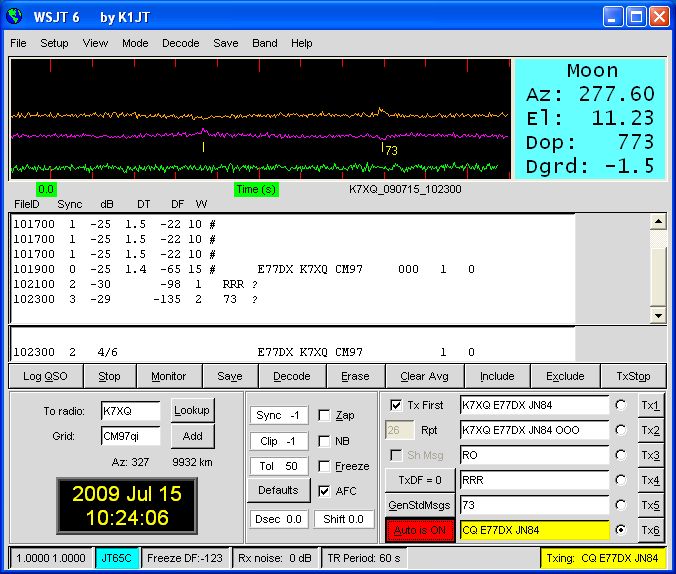Click the K7XQ E77DX JN84 message field
This screenshot has height=574, width=676.
[x=534, y=405]
